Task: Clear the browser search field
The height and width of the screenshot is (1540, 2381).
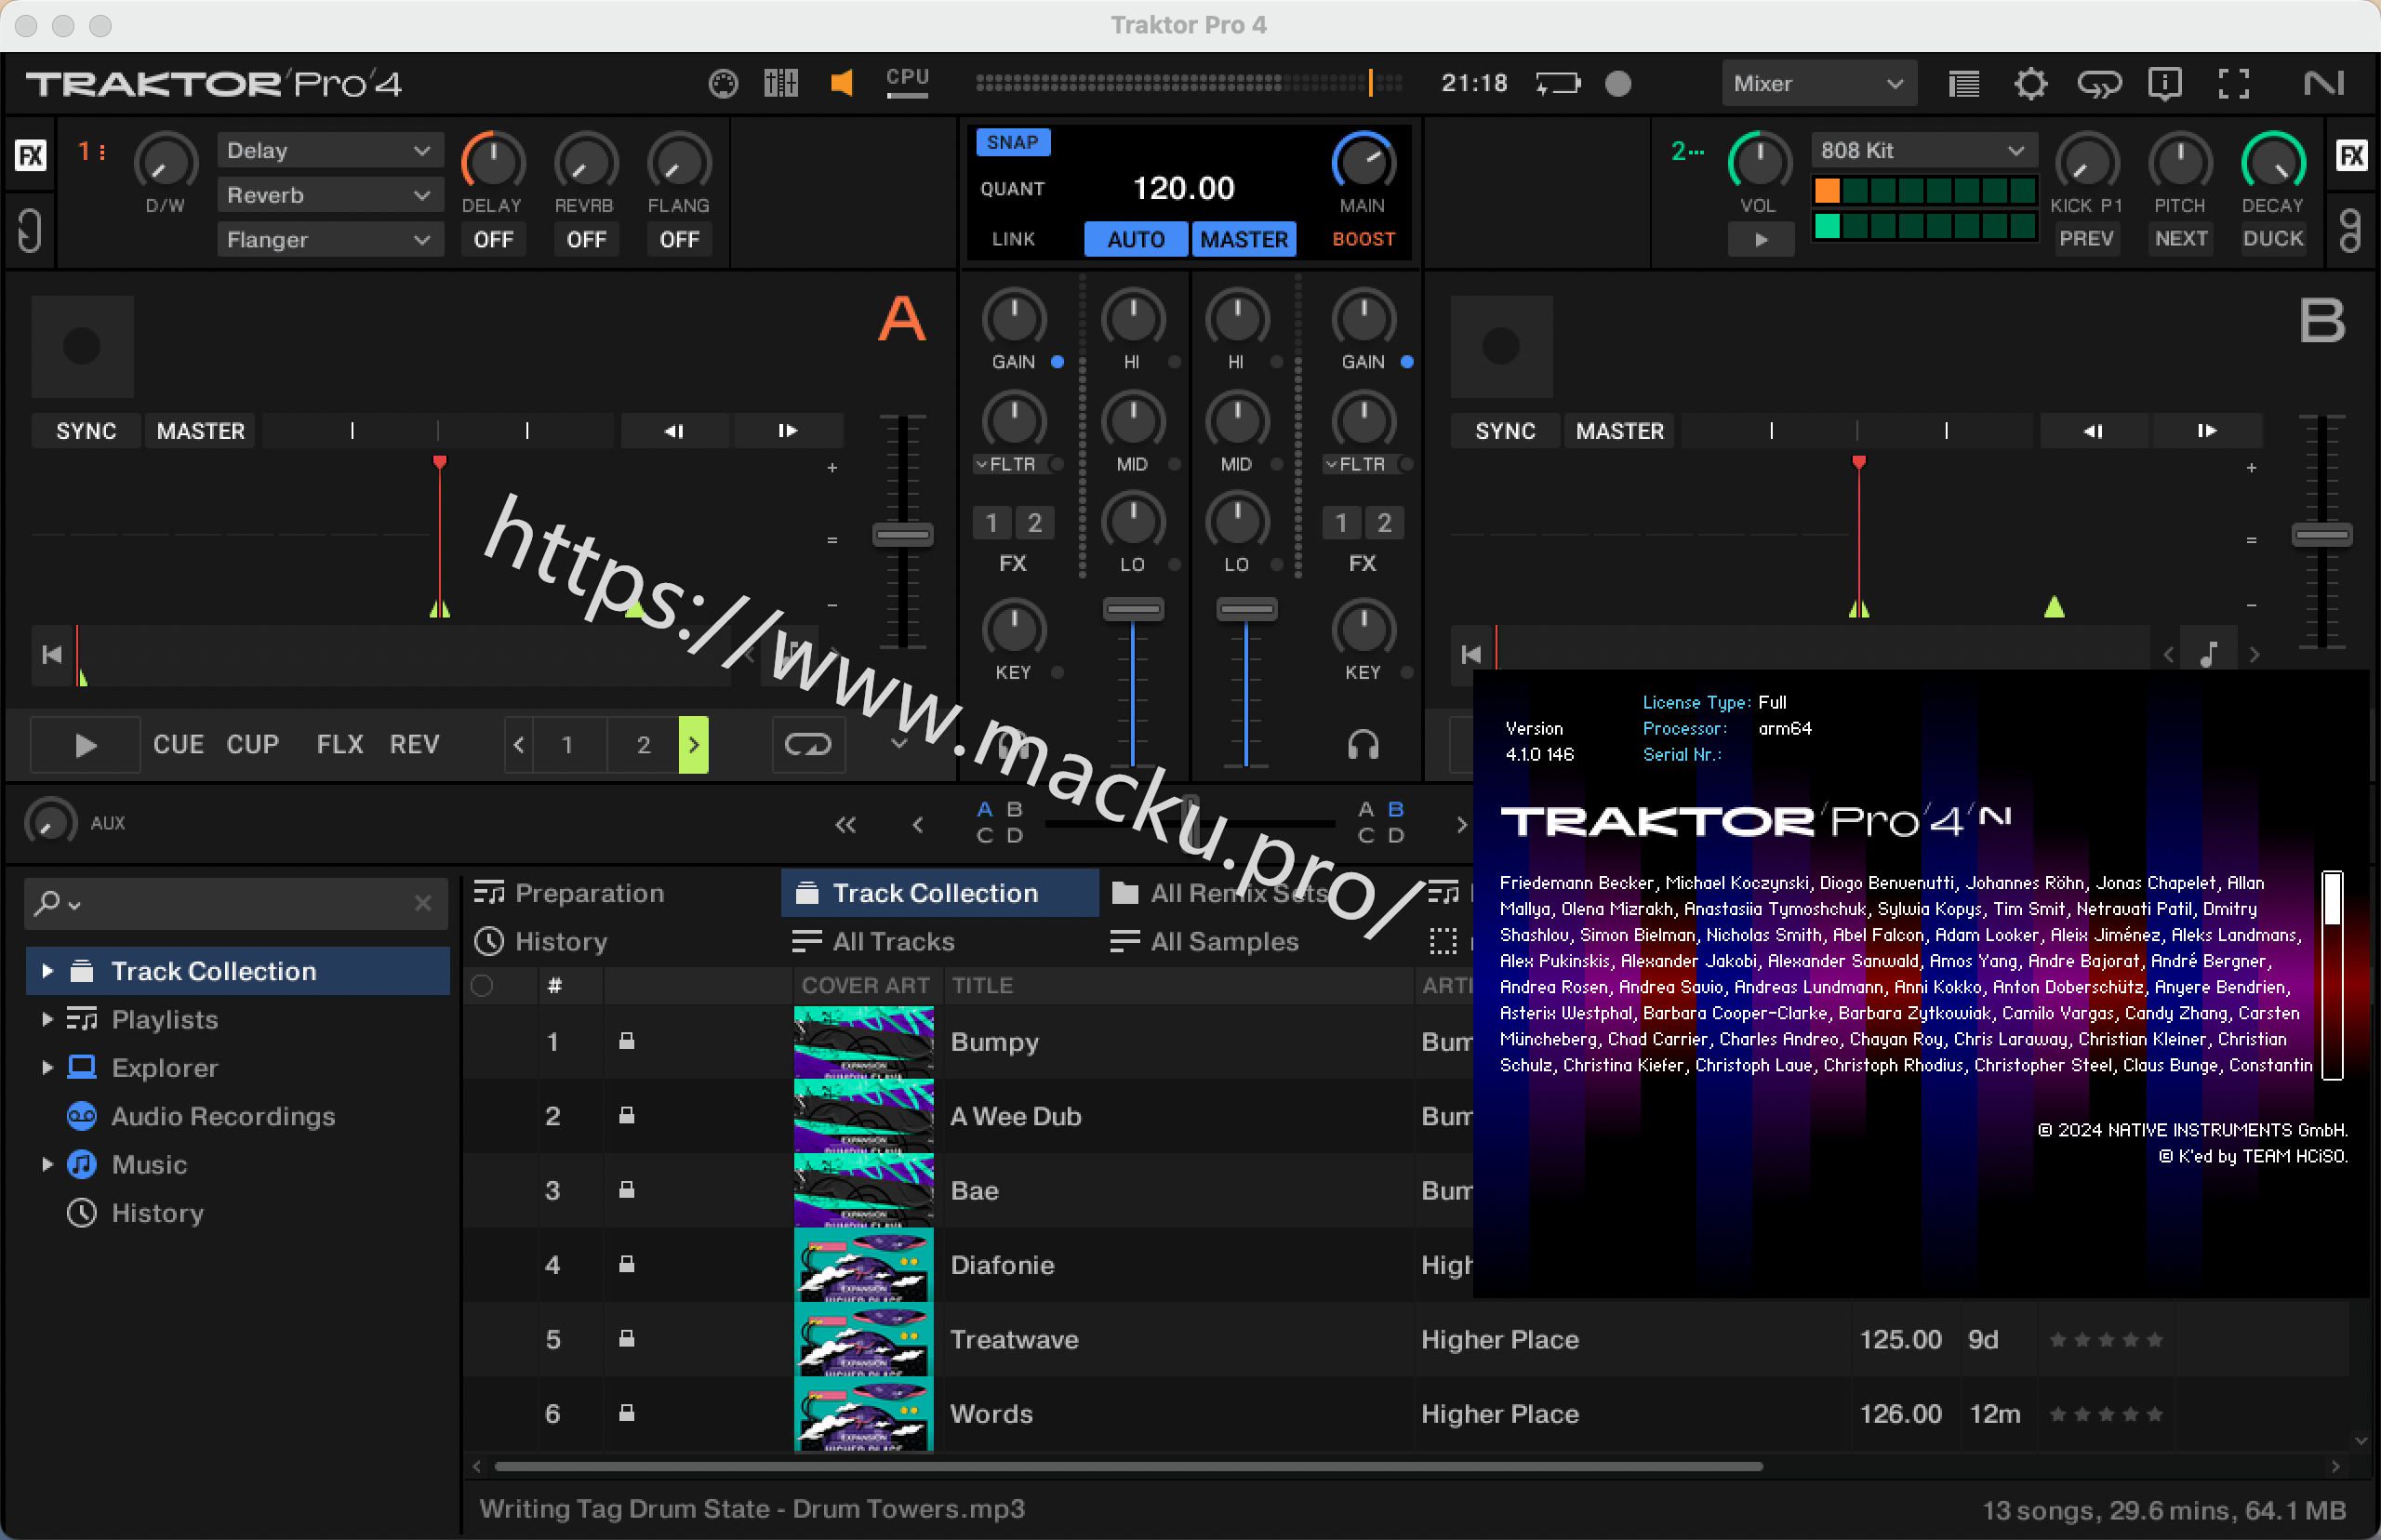Action: 423,903
